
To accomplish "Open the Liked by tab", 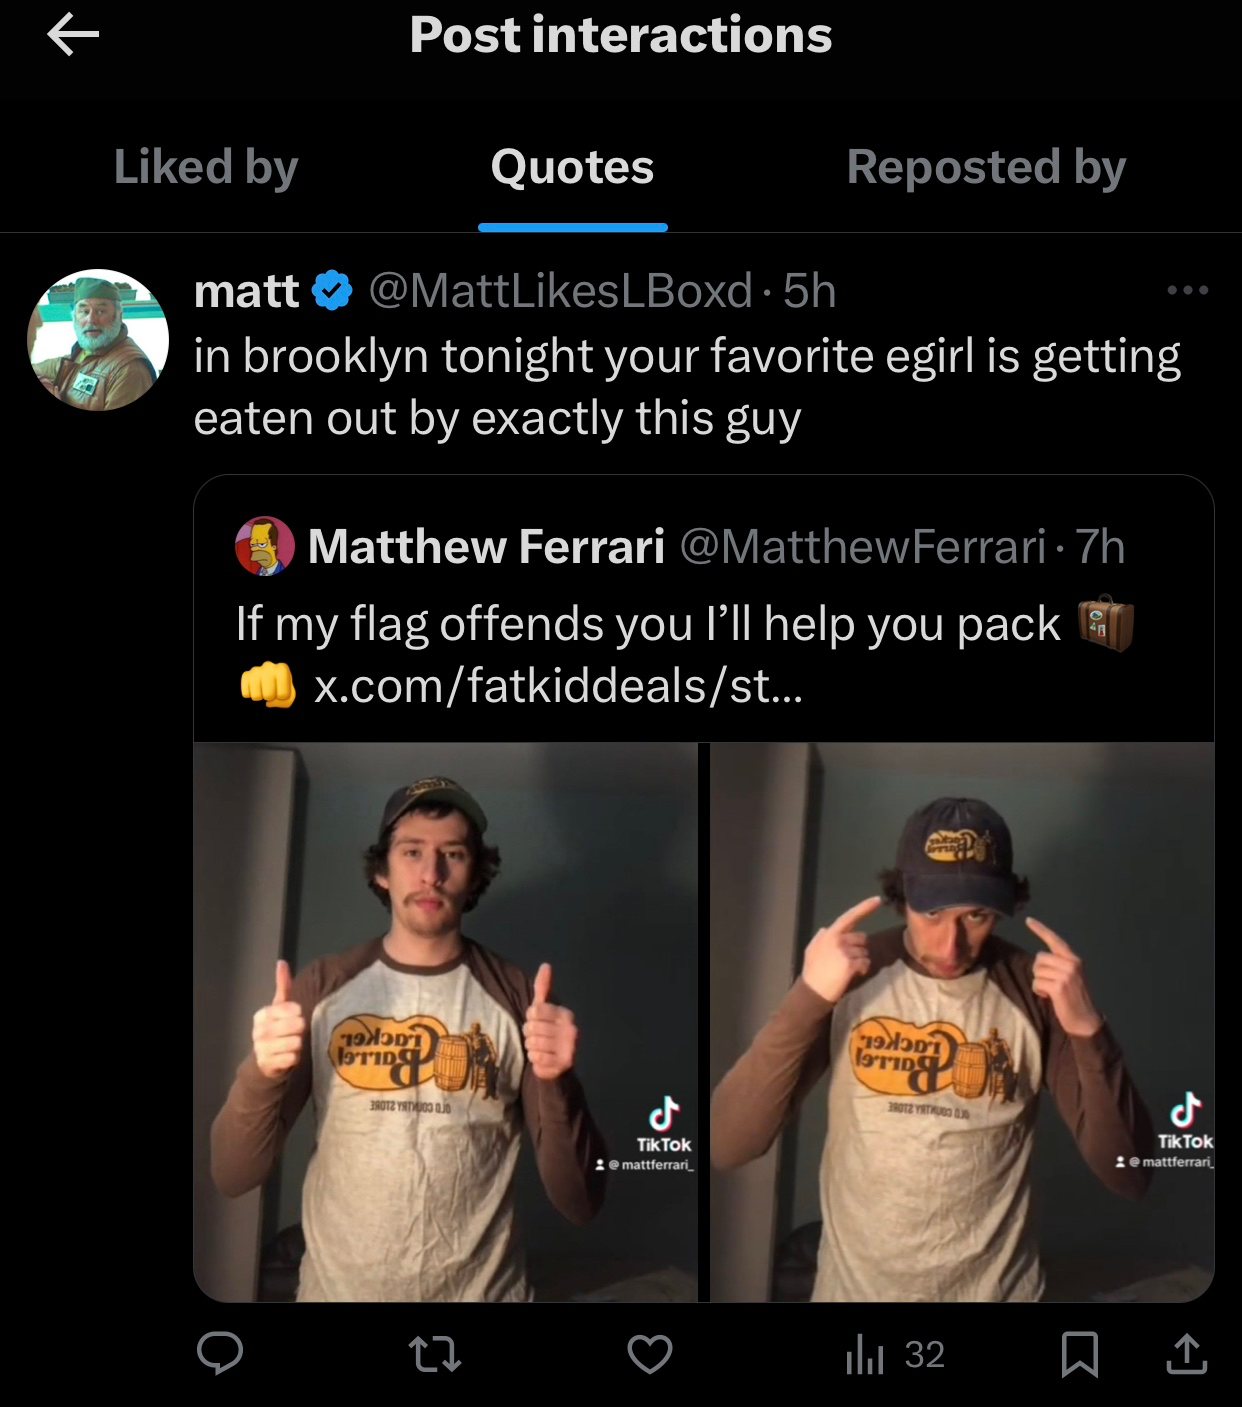I will click(206, 167).
